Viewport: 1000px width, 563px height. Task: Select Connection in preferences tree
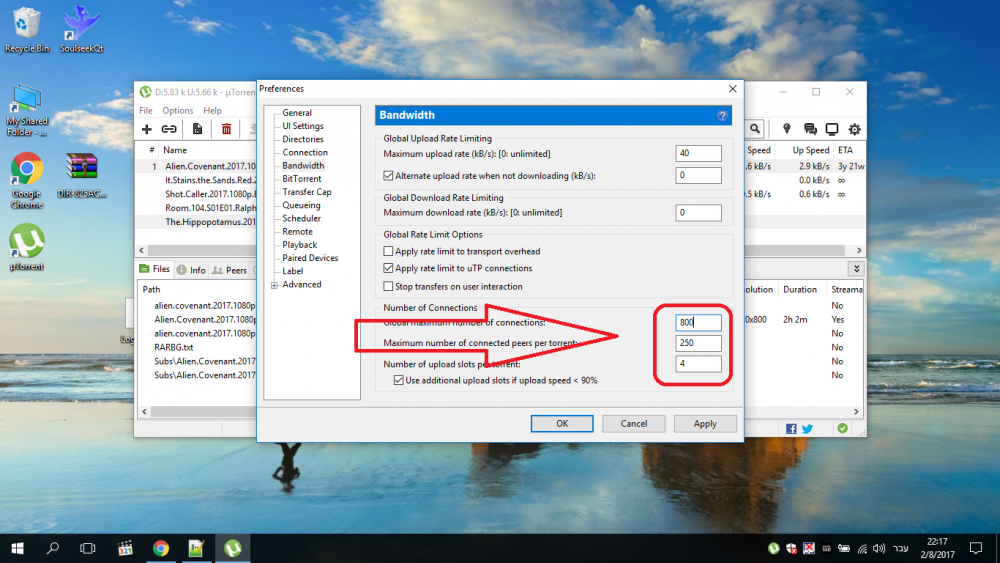[x=305, y=152]
